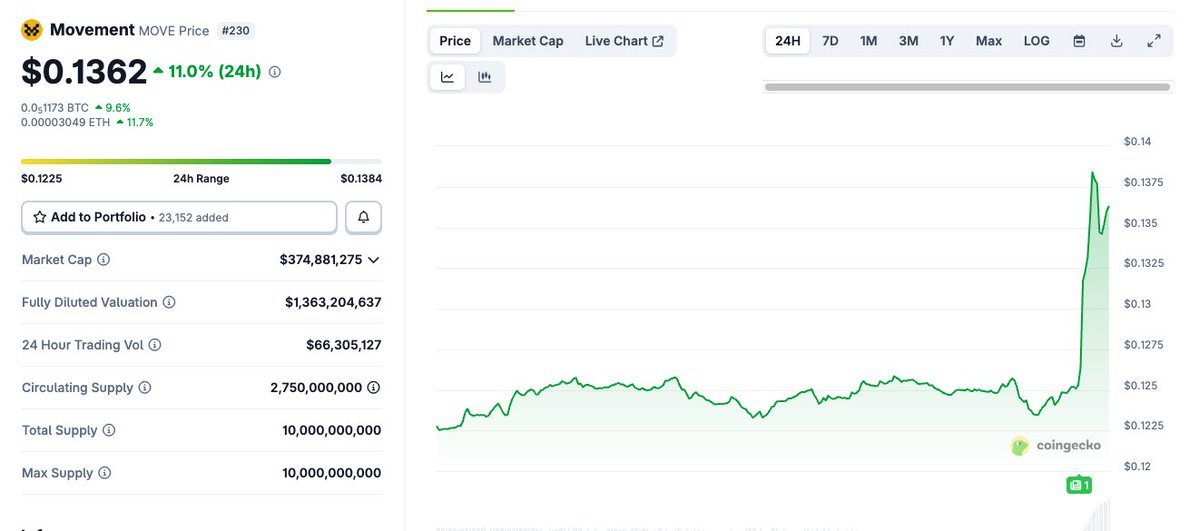The height and width of the screenshot is (531, 1199).
Task: Open Circulating Supply details icon on right
Action: coord(373,388)
